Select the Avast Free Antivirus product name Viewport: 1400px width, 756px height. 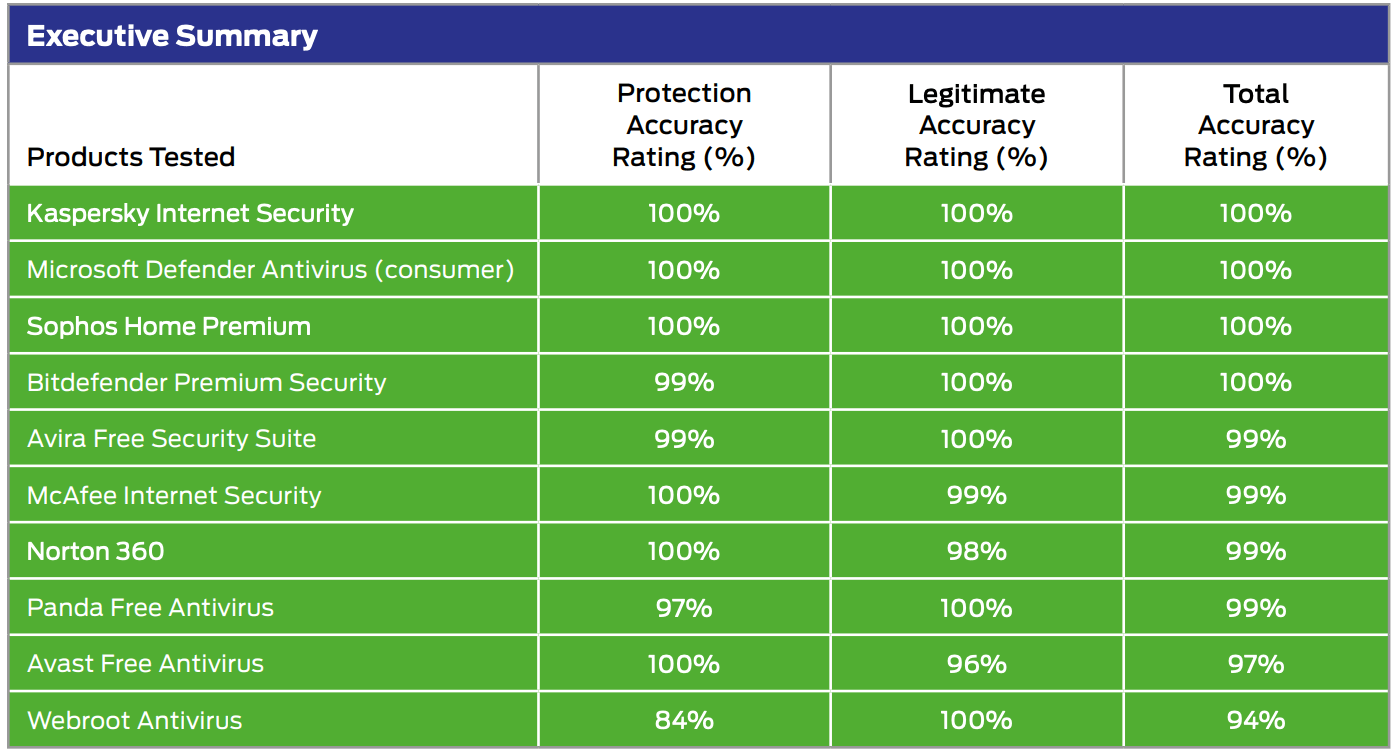[x=145, y=664]
